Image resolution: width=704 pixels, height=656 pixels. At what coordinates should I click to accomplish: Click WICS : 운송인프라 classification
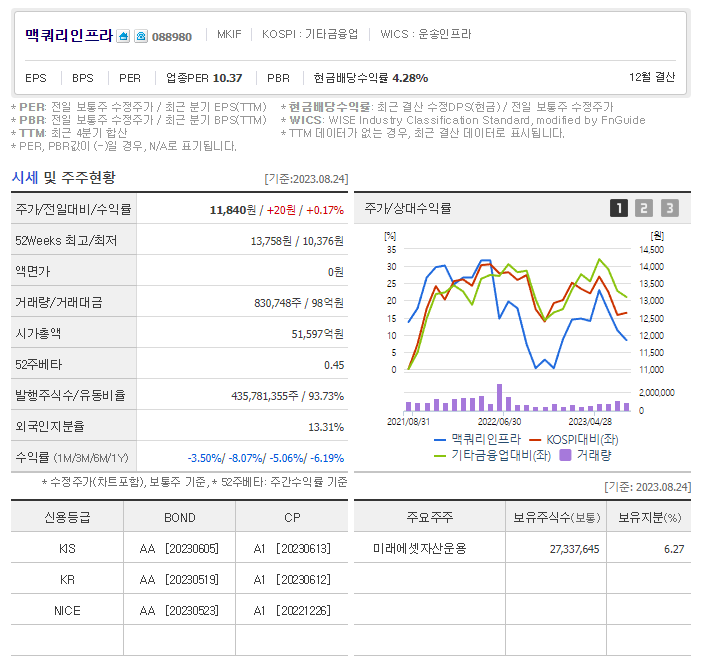(426, 34)
